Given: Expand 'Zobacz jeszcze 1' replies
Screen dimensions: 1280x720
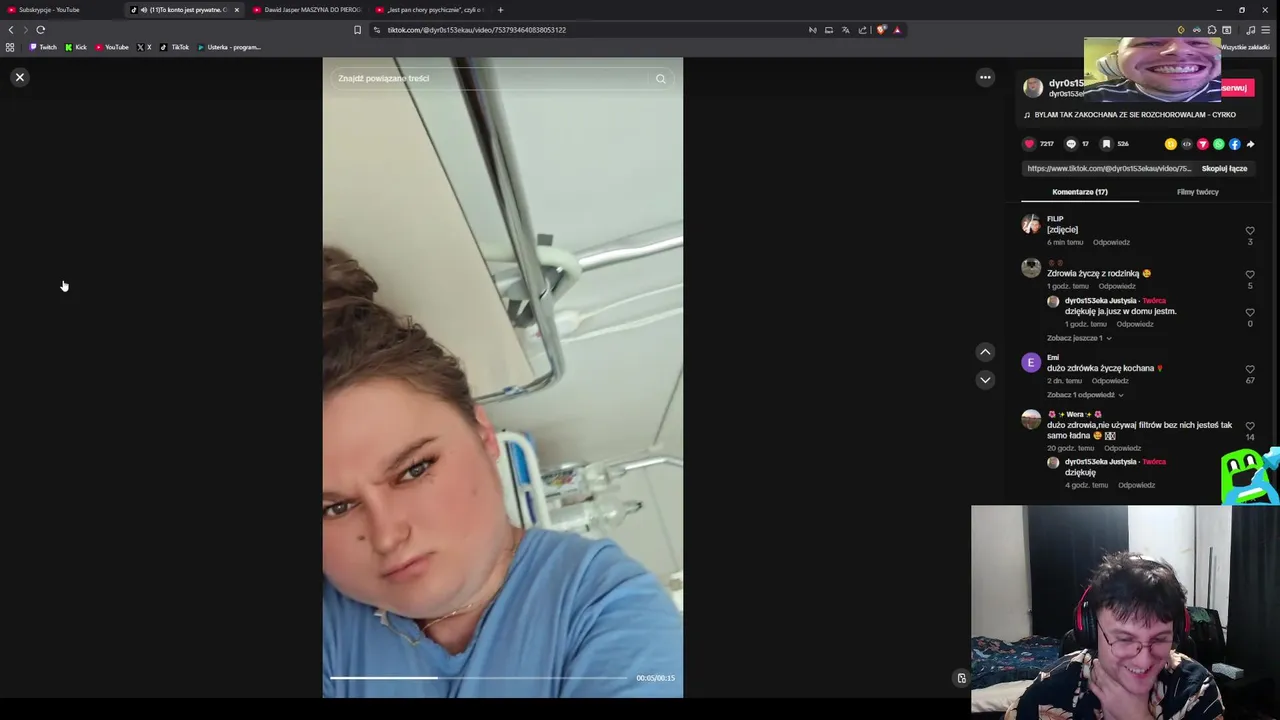Looking at the screenshot, I should coord(1079,338).
